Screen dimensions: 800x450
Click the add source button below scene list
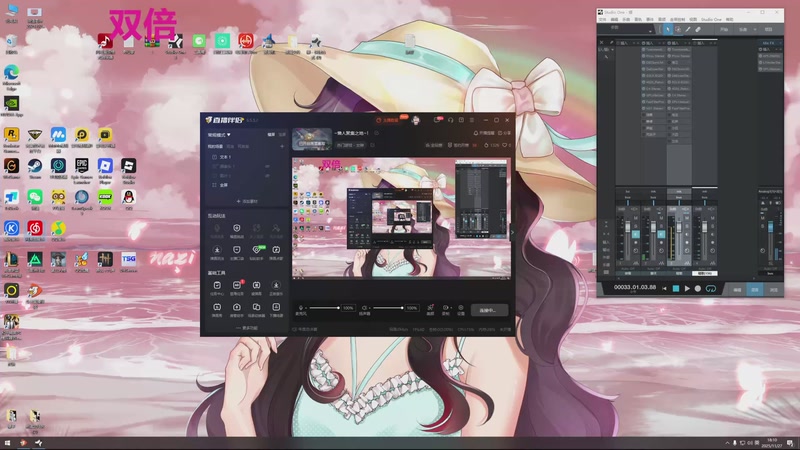[x=247, y=201]
